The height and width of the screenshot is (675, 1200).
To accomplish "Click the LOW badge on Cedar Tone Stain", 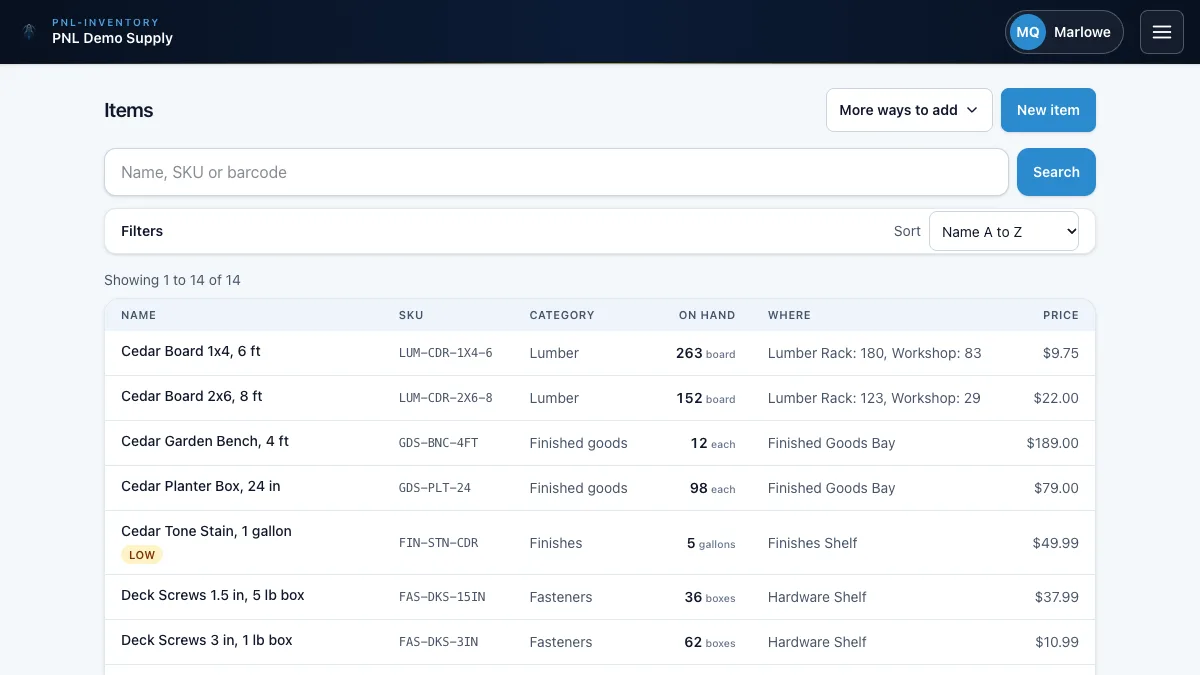I will 142,555.
